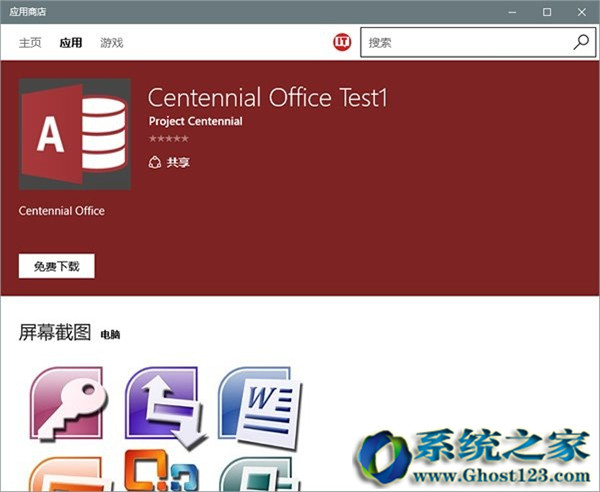This screenshot has width=600, height=492.
Task: Open the Access key icon screenshot
Action: pos(69,404)
